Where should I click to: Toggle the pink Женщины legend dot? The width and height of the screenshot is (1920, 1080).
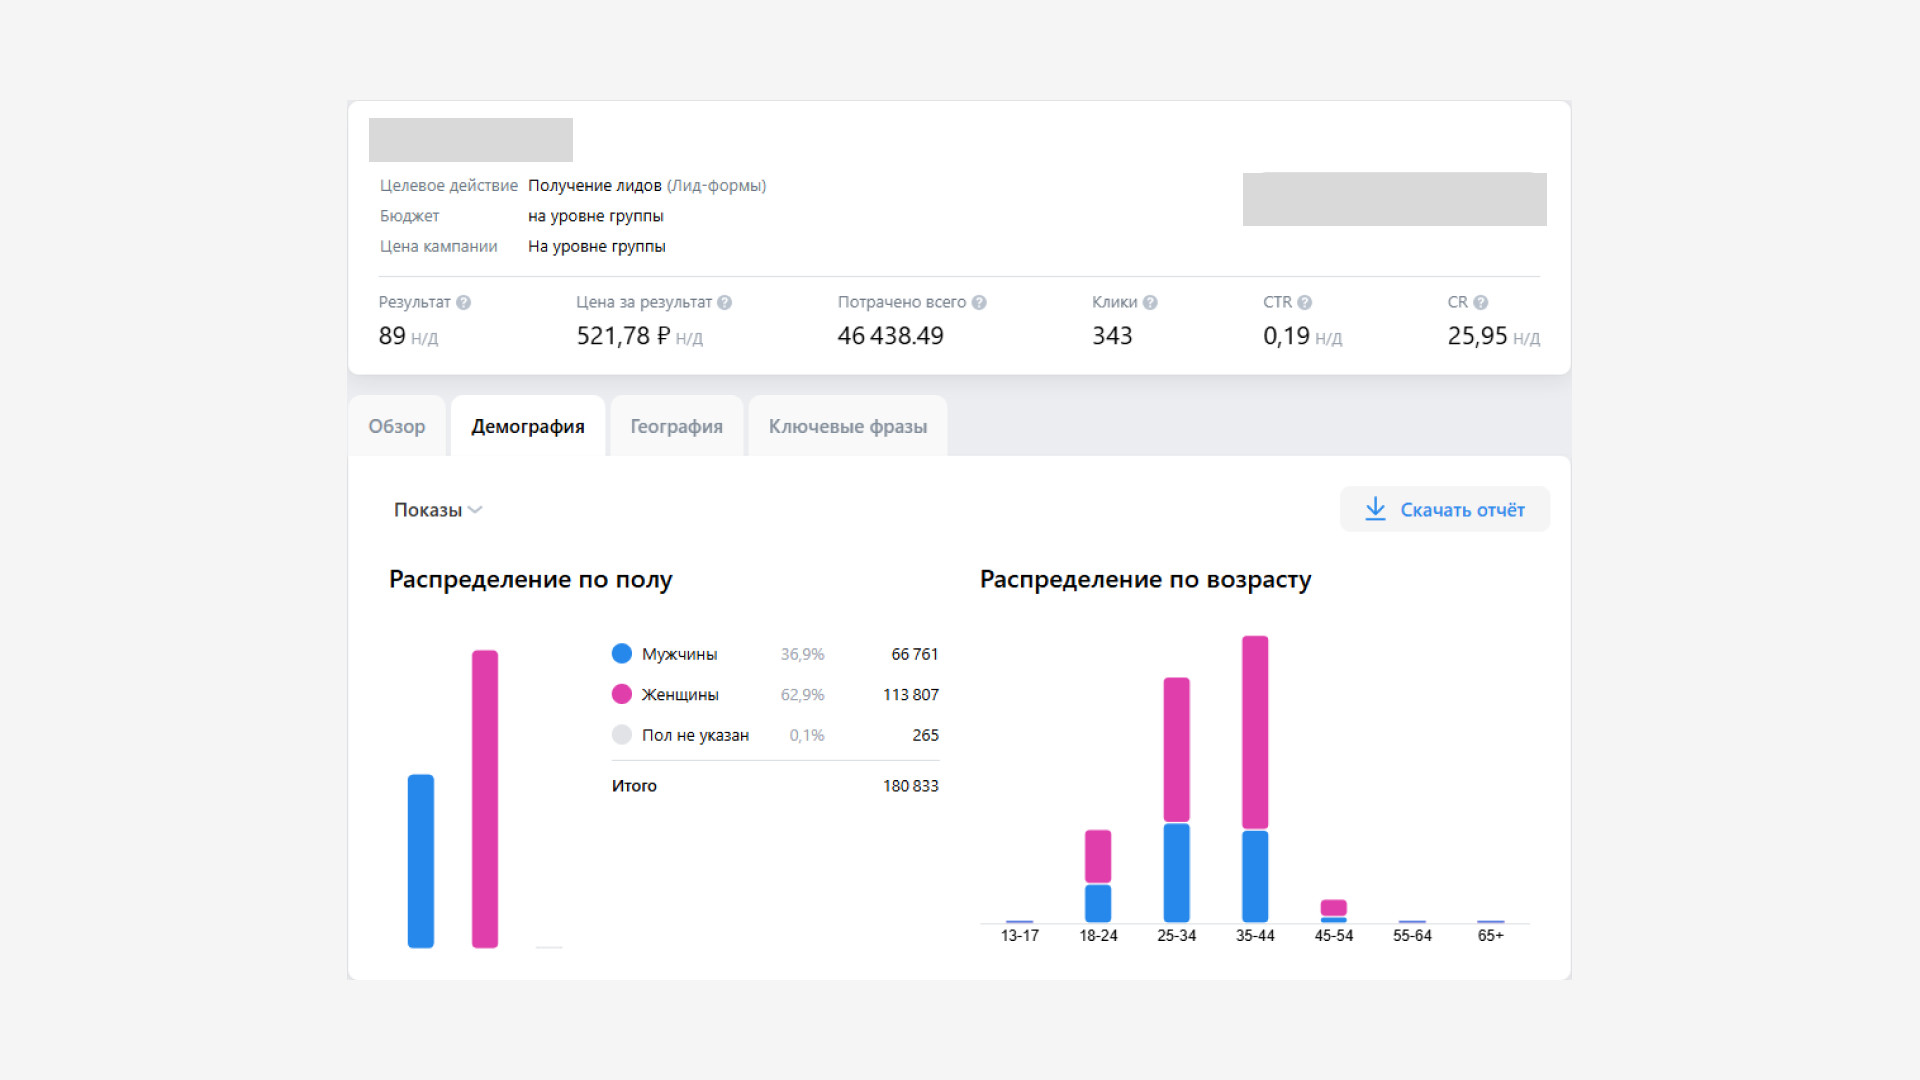[621, 694]
